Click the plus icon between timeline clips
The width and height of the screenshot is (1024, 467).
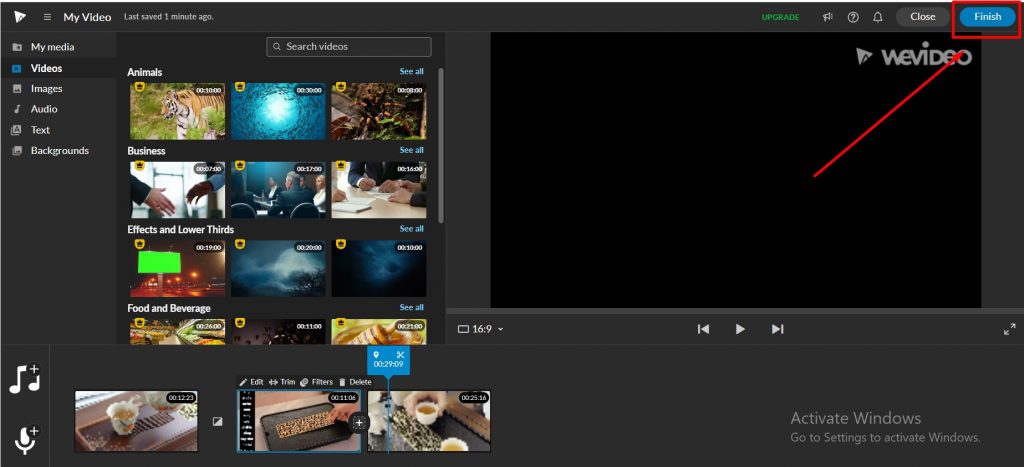[359, 423]
